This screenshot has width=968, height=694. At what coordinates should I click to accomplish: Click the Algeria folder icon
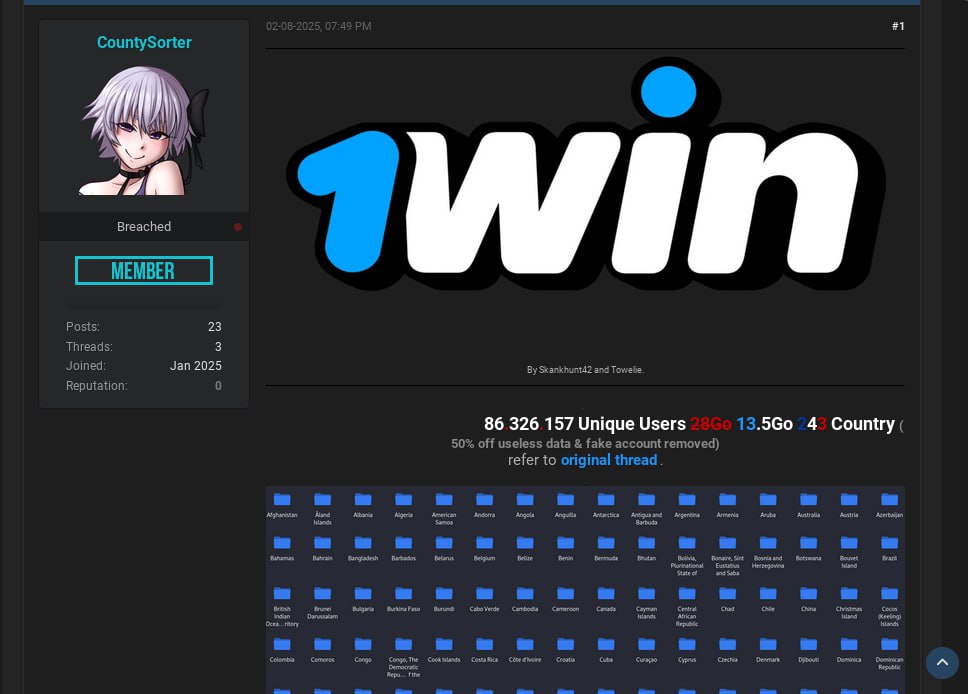[x=404, y=499]
